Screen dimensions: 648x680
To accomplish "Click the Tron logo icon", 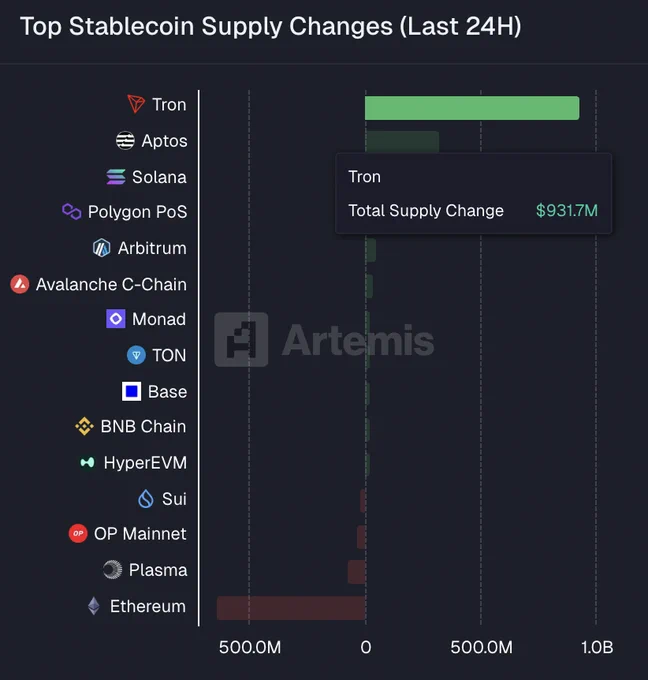I will pos(136,104).
